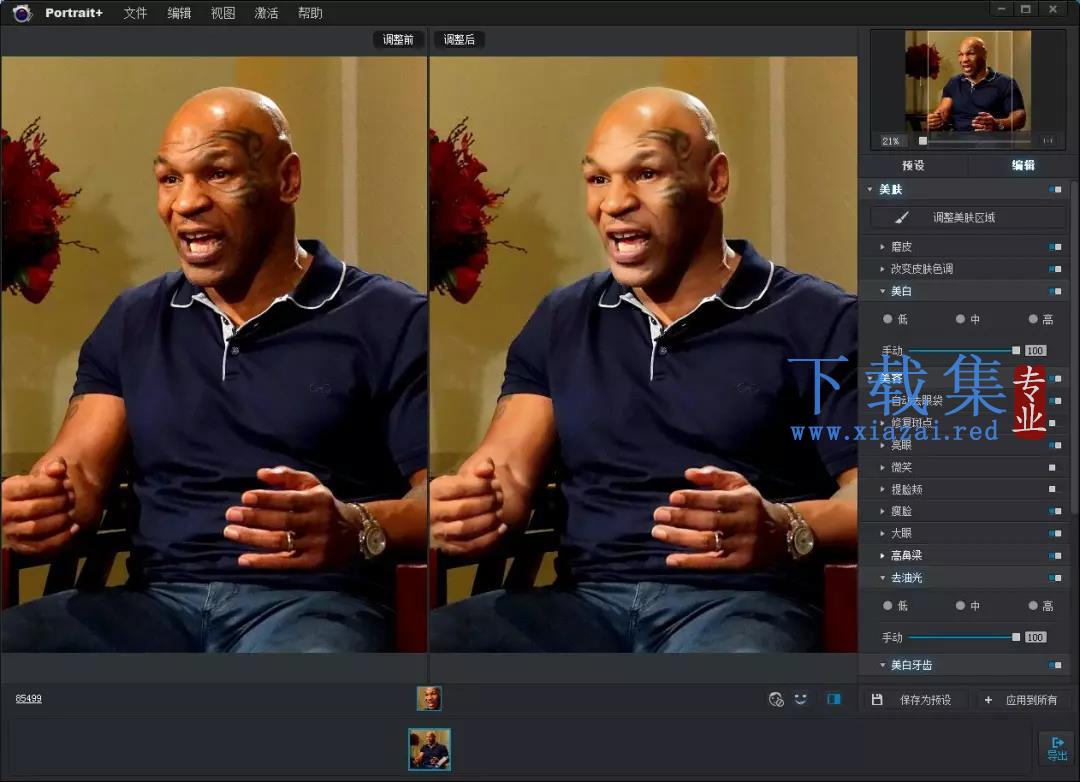Click the navigator zoom slider handle
Viewport: 1080px width, 782px height.
[923, 141]
